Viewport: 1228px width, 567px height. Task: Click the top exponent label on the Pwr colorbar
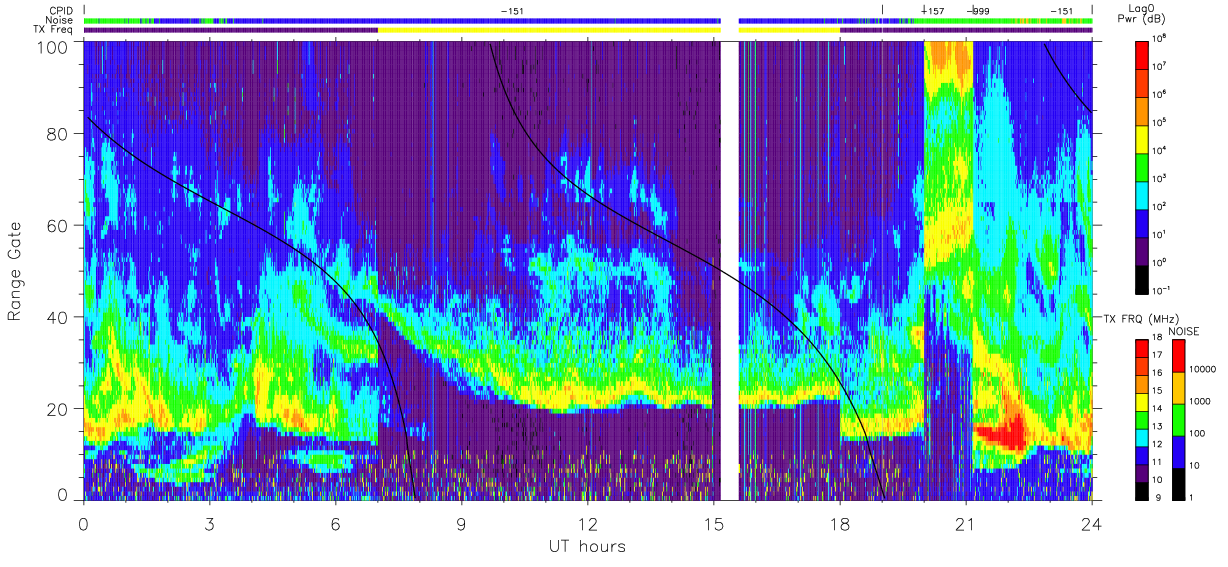coord(1161,37)
